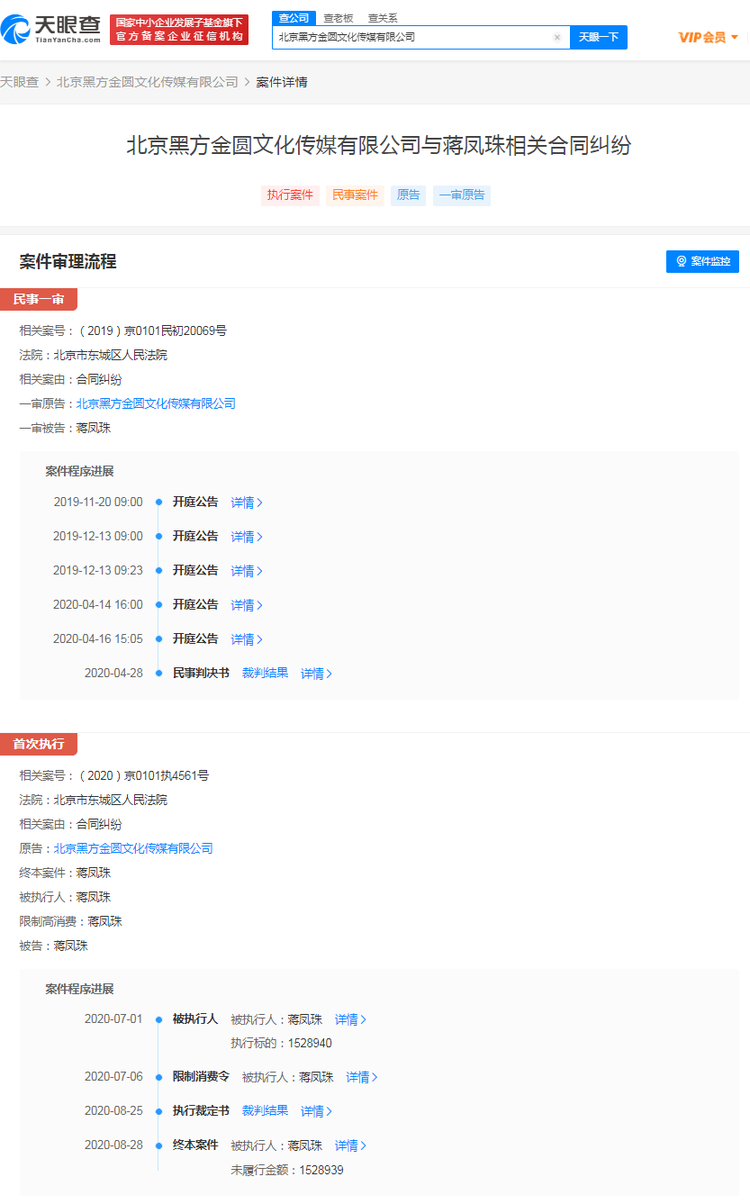Open 一审原告 company link in 民事一审

(x=156, y=404)
